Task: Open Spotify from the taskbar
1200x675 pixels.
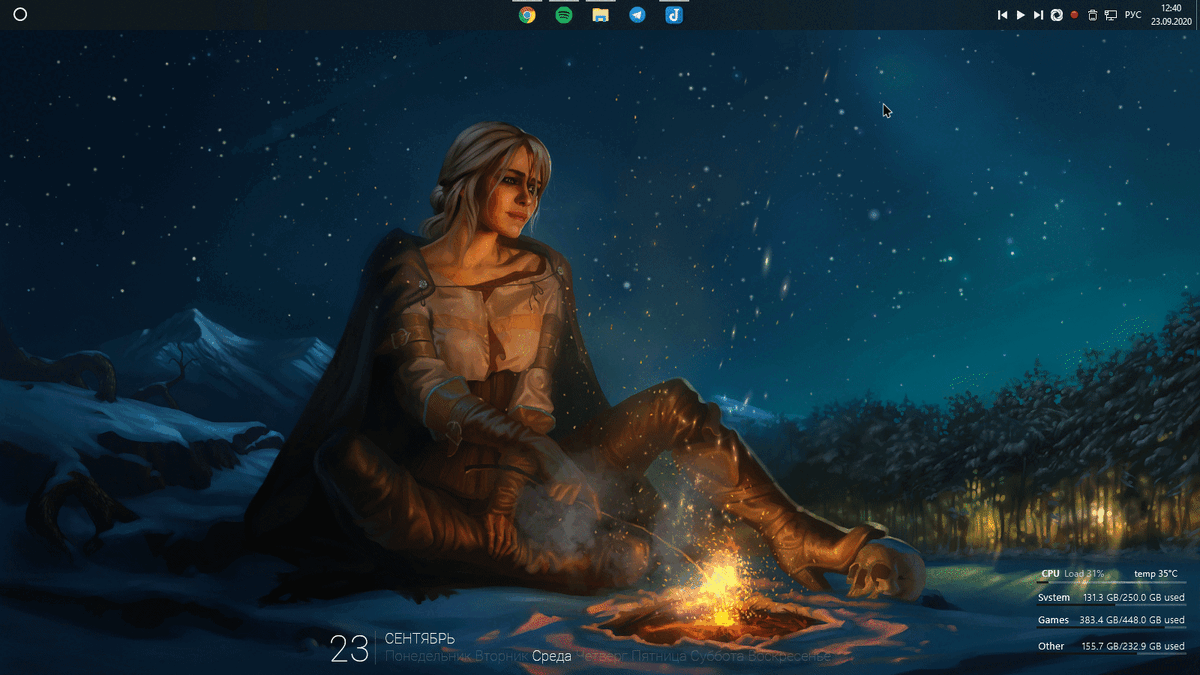Action: coord(564,15)
